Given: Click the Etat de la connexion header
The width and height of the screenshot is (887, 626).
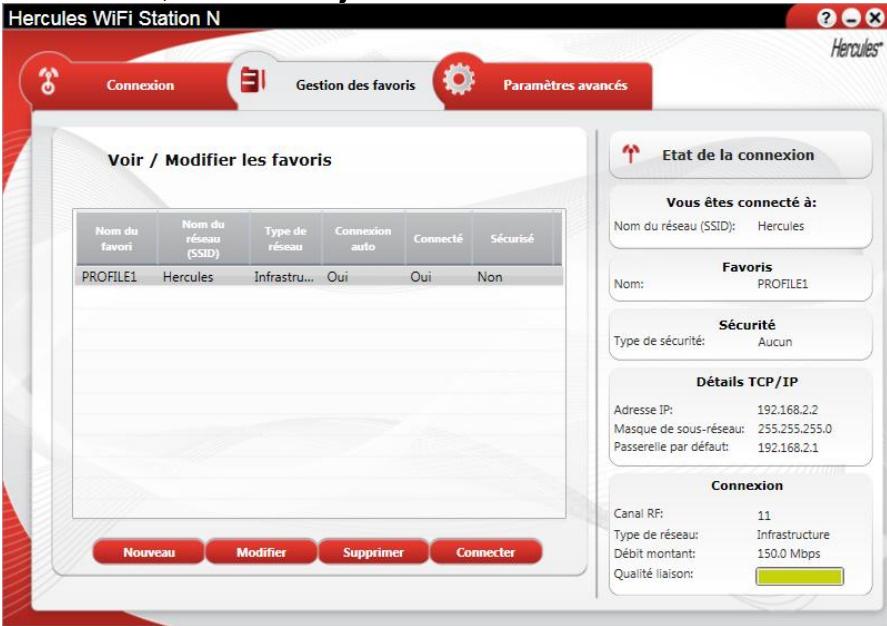Looking at the screenshot, I should [740, 155].
